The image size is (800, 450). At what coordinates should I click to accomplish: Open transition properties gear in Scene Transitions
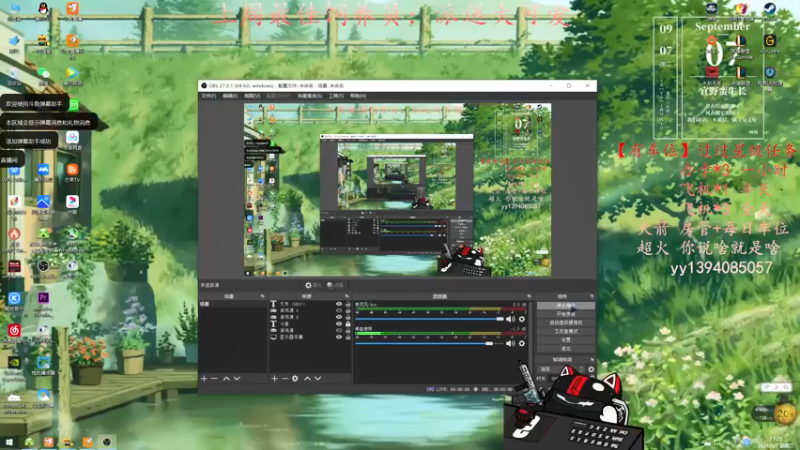click(x=591, y=369)
